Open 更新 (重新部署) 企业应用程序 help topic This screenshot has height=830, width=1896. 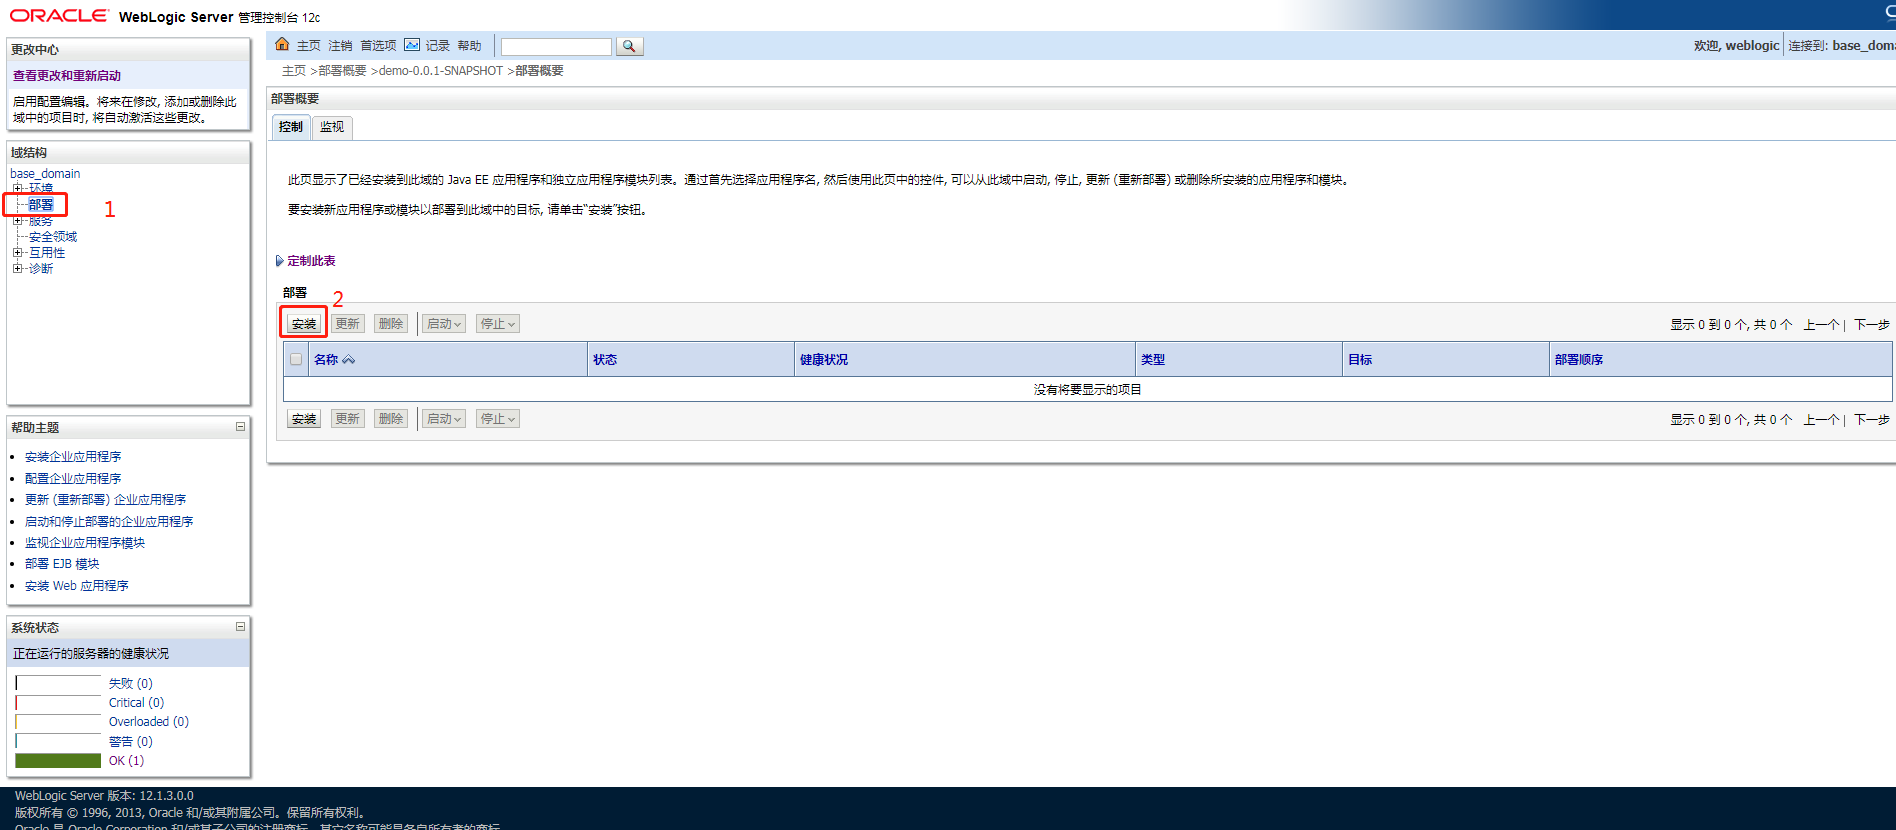click(x=105, y=500)
